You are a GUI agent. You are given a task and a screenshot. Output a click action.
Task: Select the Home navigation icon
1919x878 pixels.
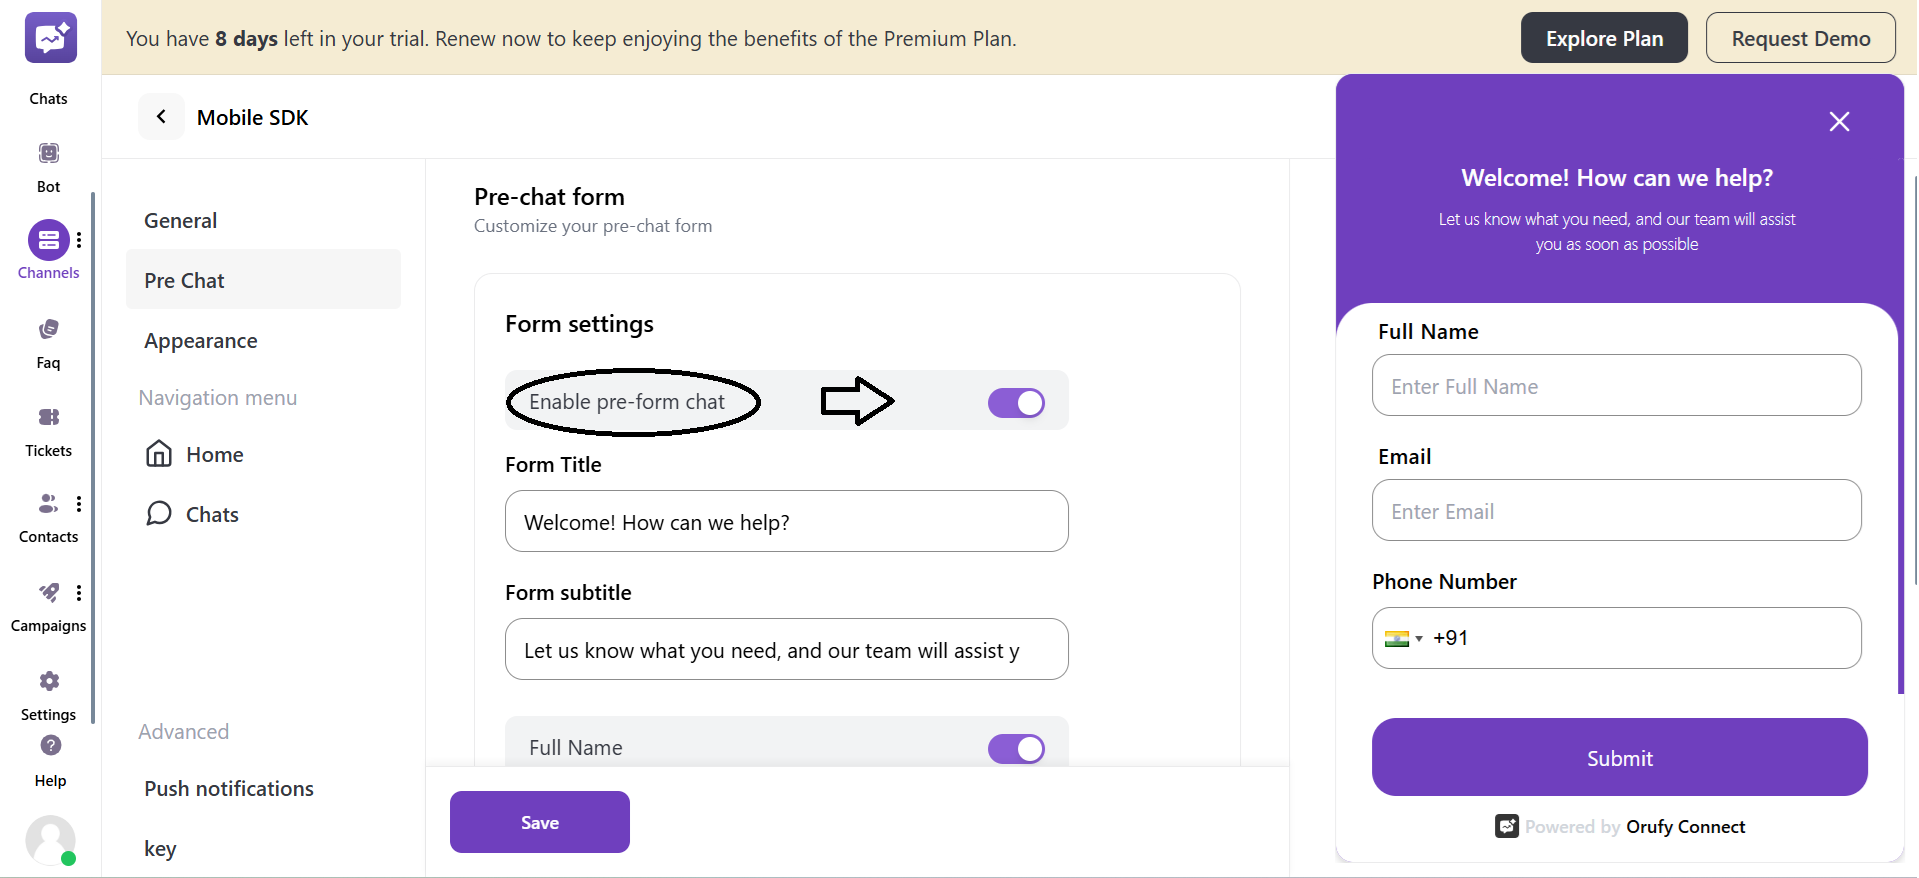coord(160,453)
